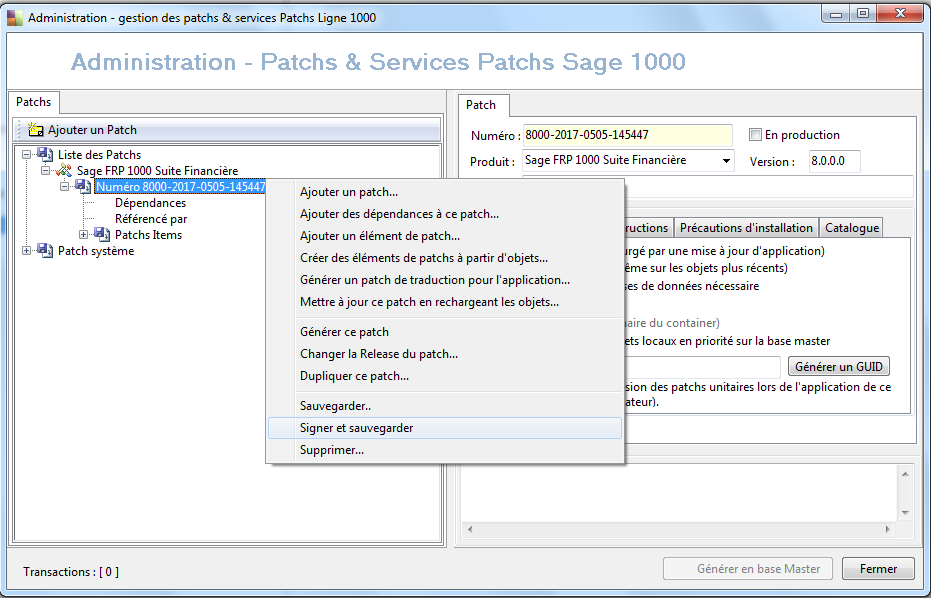Open the Précautions d'installation tab
931x598 pixels.
coord(746,227)
